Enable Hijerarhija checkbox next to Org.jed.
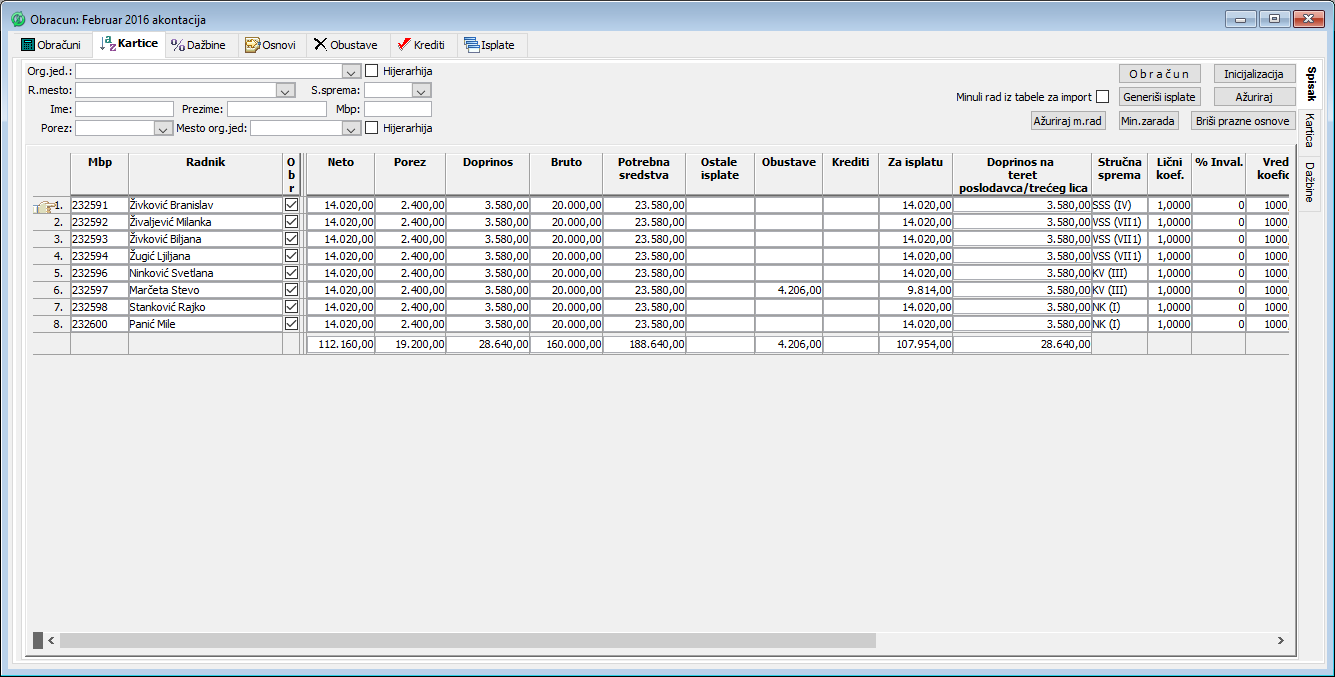Image resolution: width=1335 pixels, height=677 pixels. coord(371,71)
